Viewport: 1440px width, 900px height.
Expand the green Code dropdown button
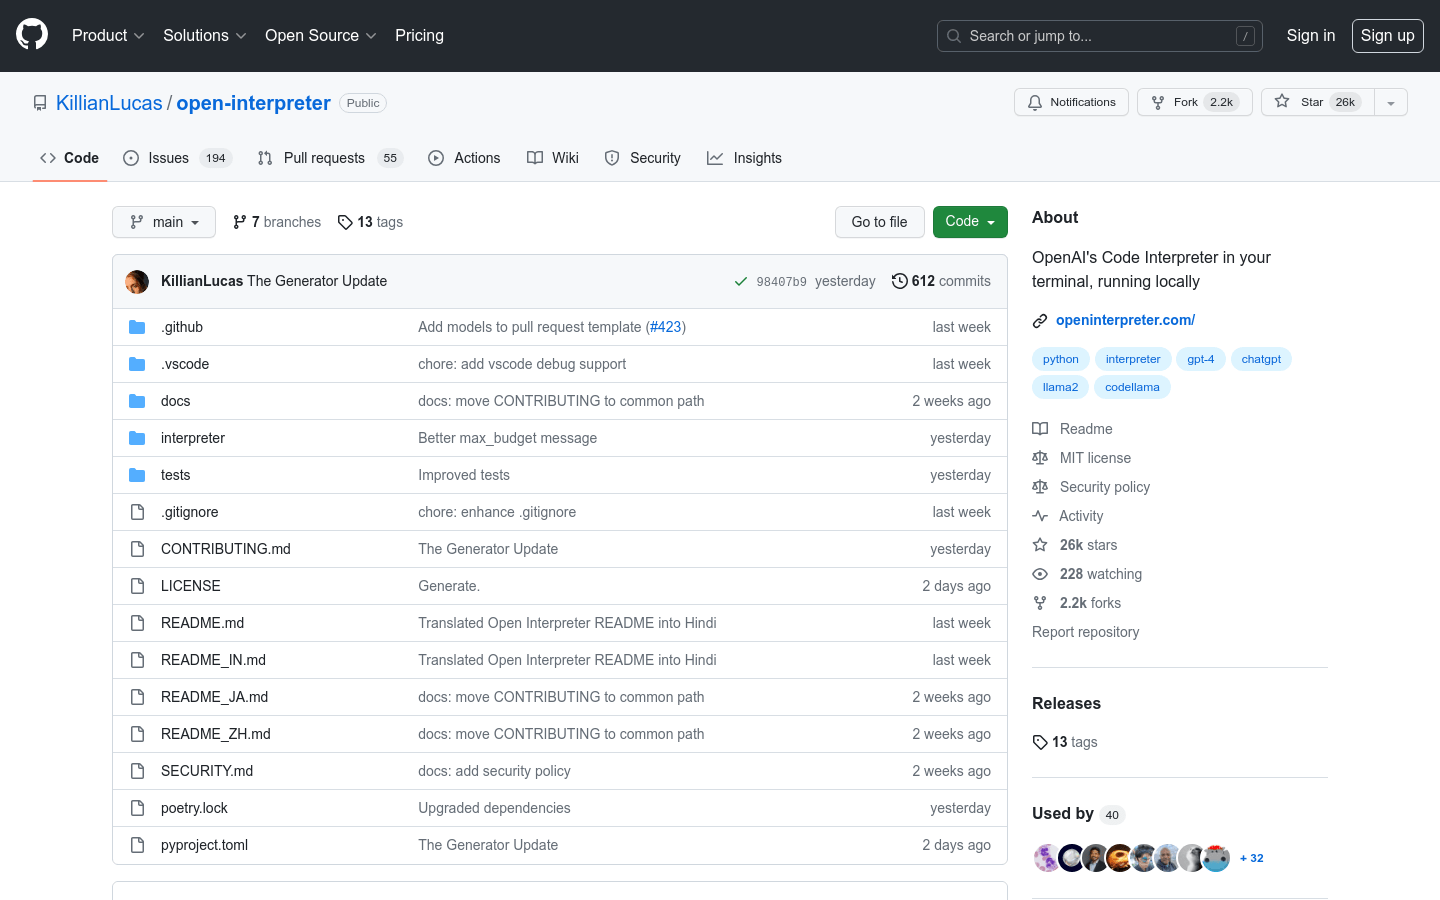click(x=969, y=222)
